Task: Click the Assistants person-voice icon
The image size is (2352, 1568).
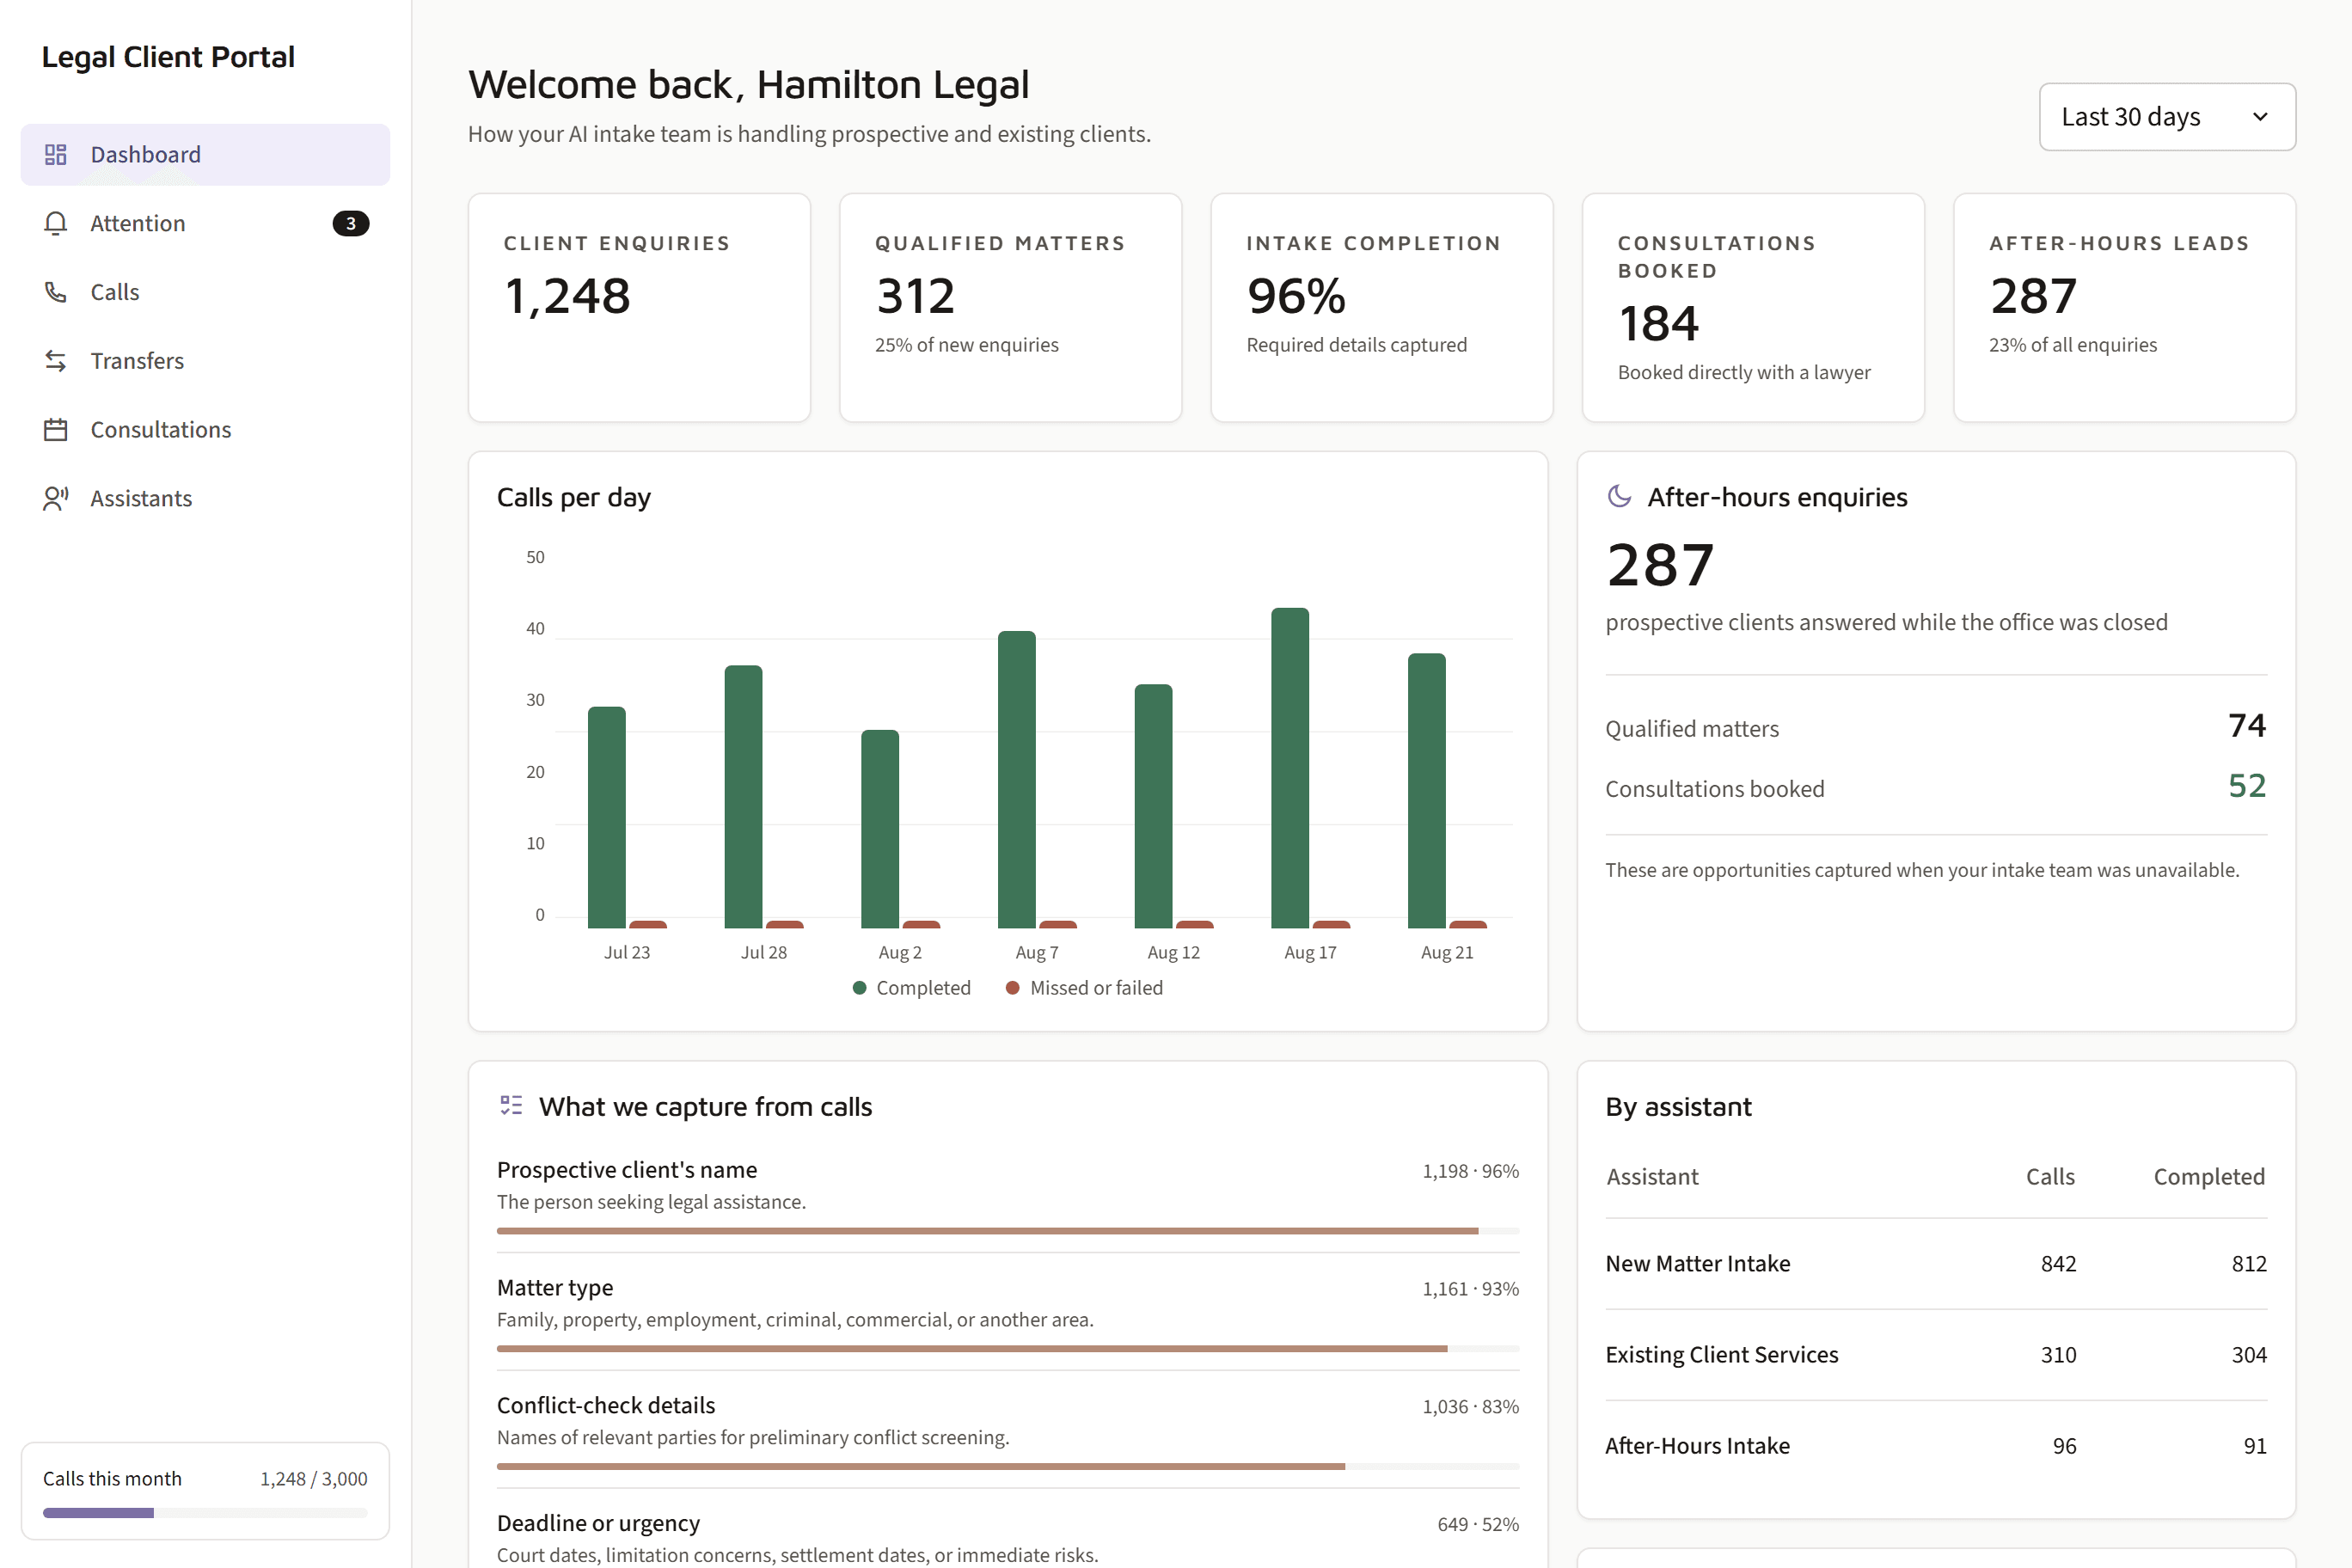Action: pyautogui.click(x=56, y=498)
